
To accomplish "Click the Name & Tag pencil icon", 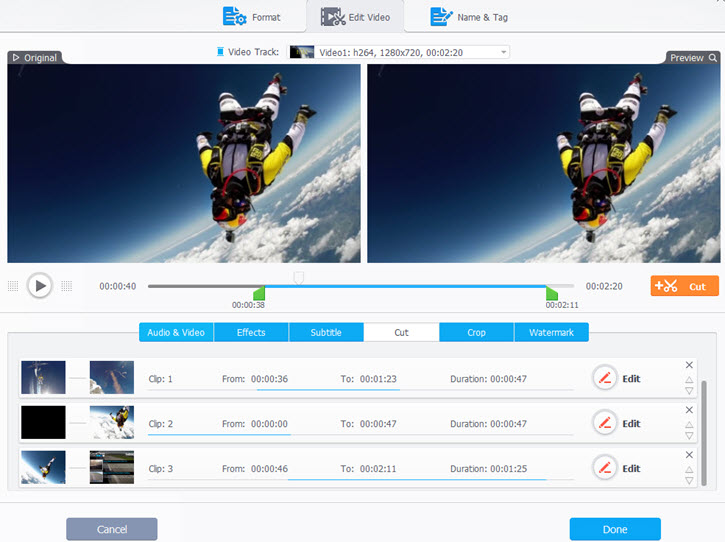I will [x=441, y=17].
